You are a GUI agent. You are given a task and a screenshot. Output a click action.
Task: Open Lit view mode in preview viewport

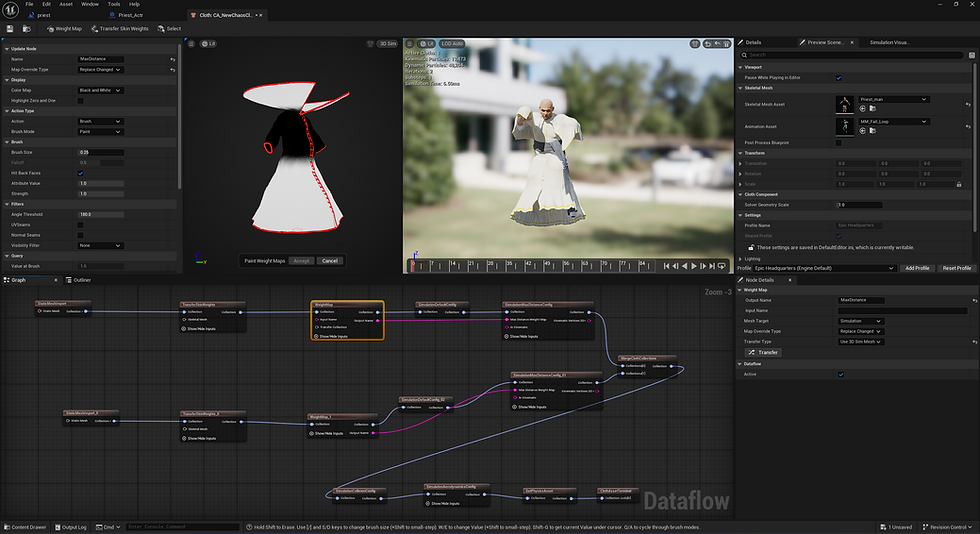(427, 44)
